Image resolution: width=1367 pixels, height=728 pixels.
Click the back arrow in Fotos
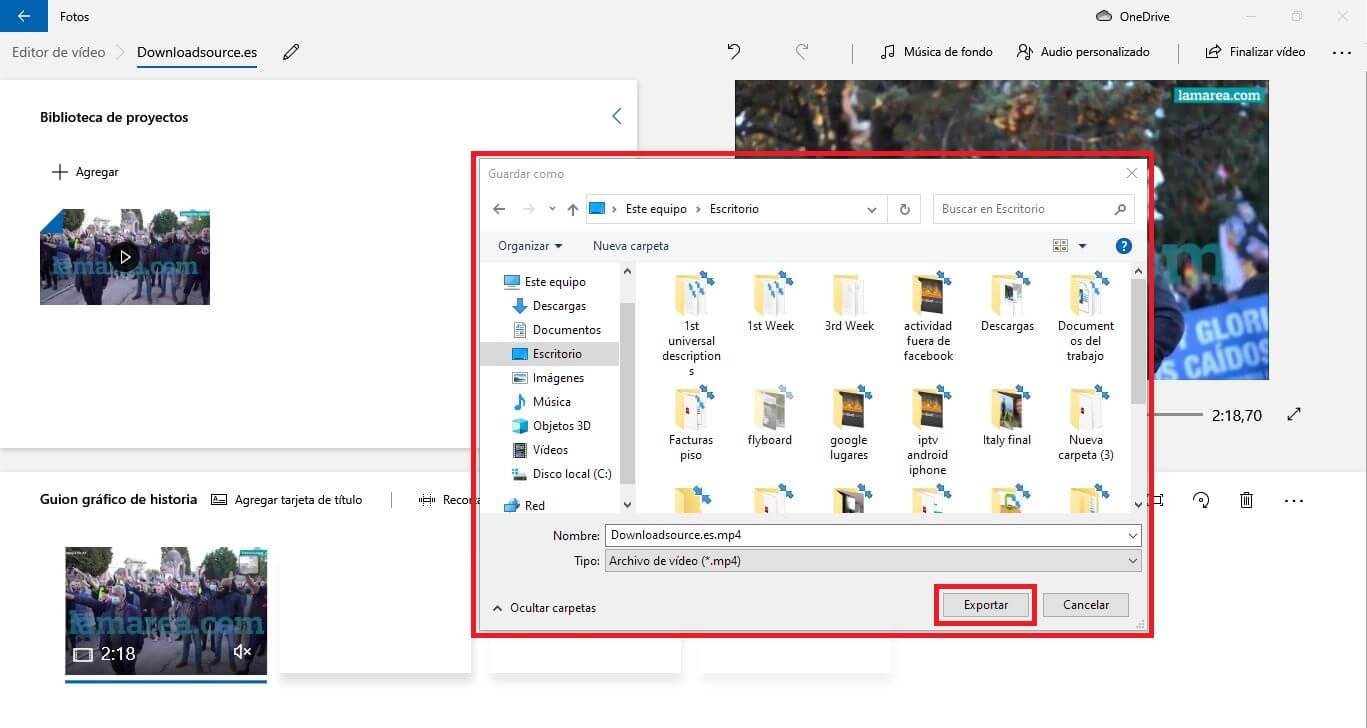point(24,16)
